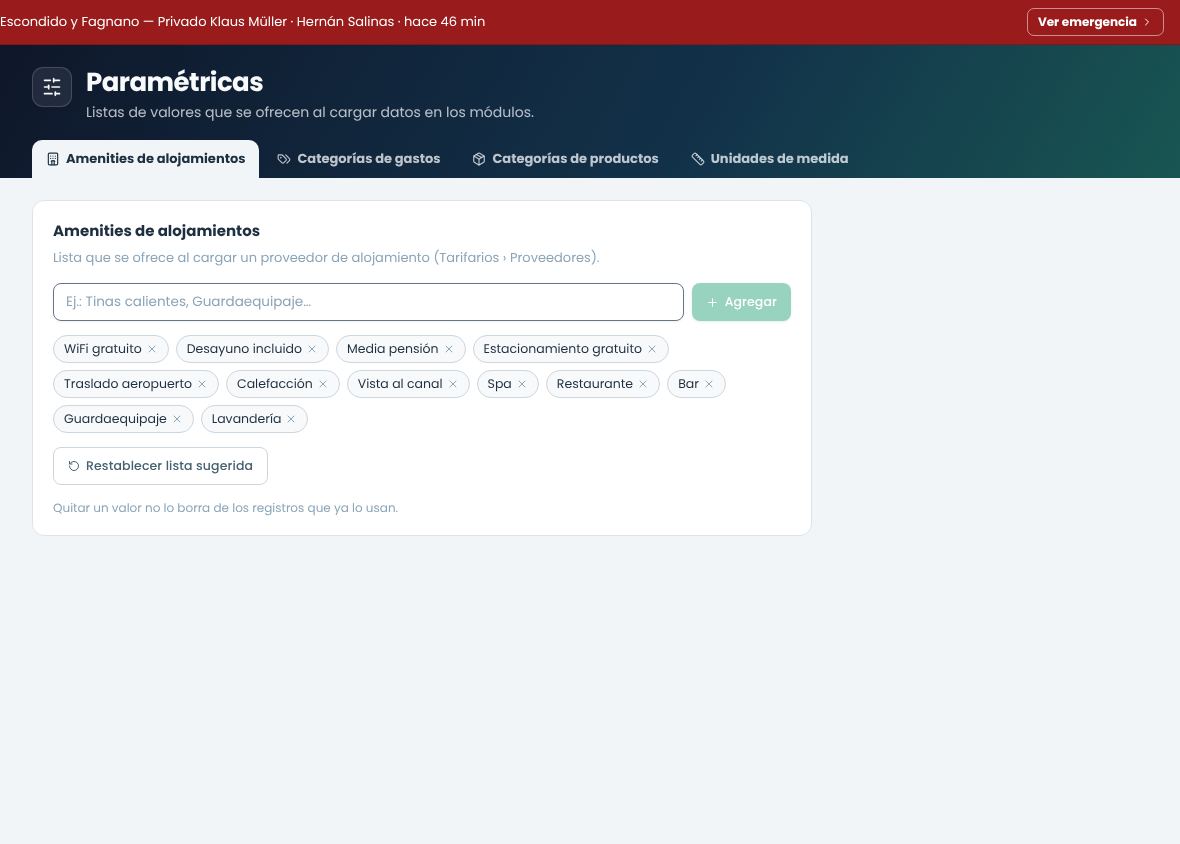Delete the Spa amenity chip
The width and height of the screenshot is (1180, 844).
[x=522, y=384]
